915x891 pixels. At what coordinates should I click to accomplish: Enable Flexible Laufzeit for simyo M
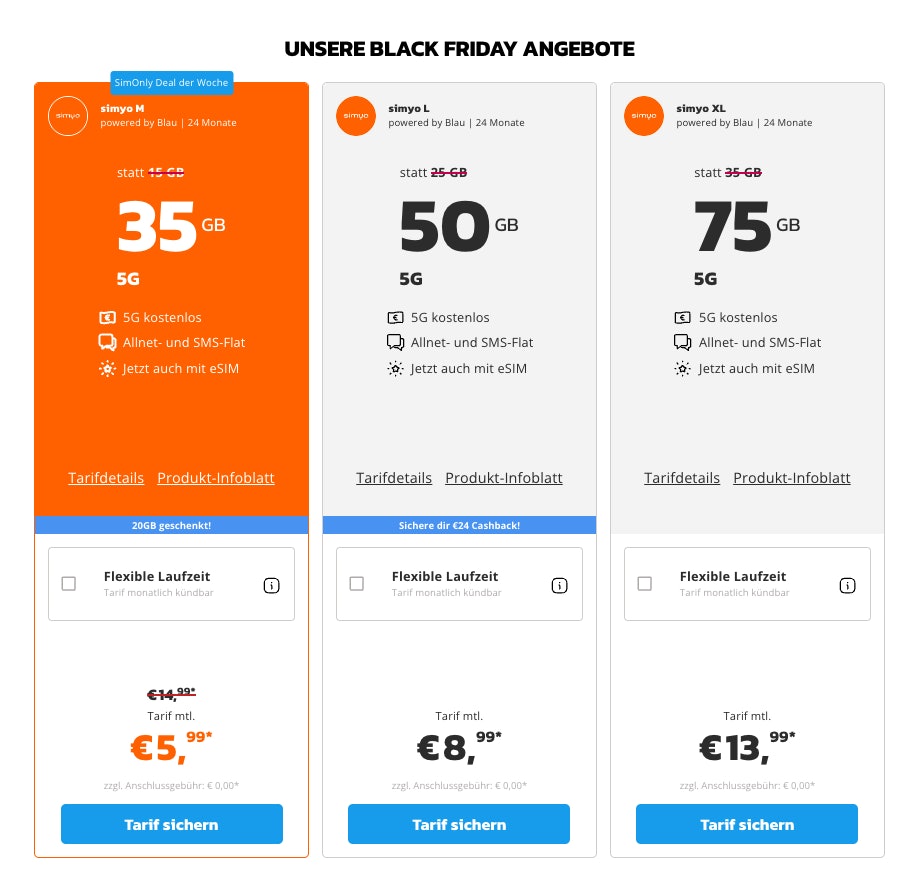click(69, 584)
